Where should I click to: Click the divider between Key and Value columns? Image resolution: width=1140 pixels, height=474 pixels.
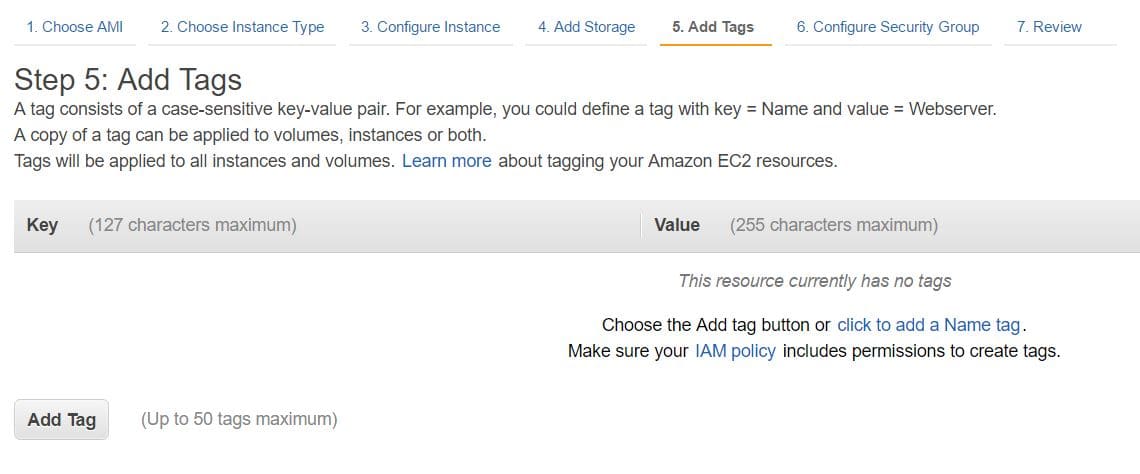(640, 226)
